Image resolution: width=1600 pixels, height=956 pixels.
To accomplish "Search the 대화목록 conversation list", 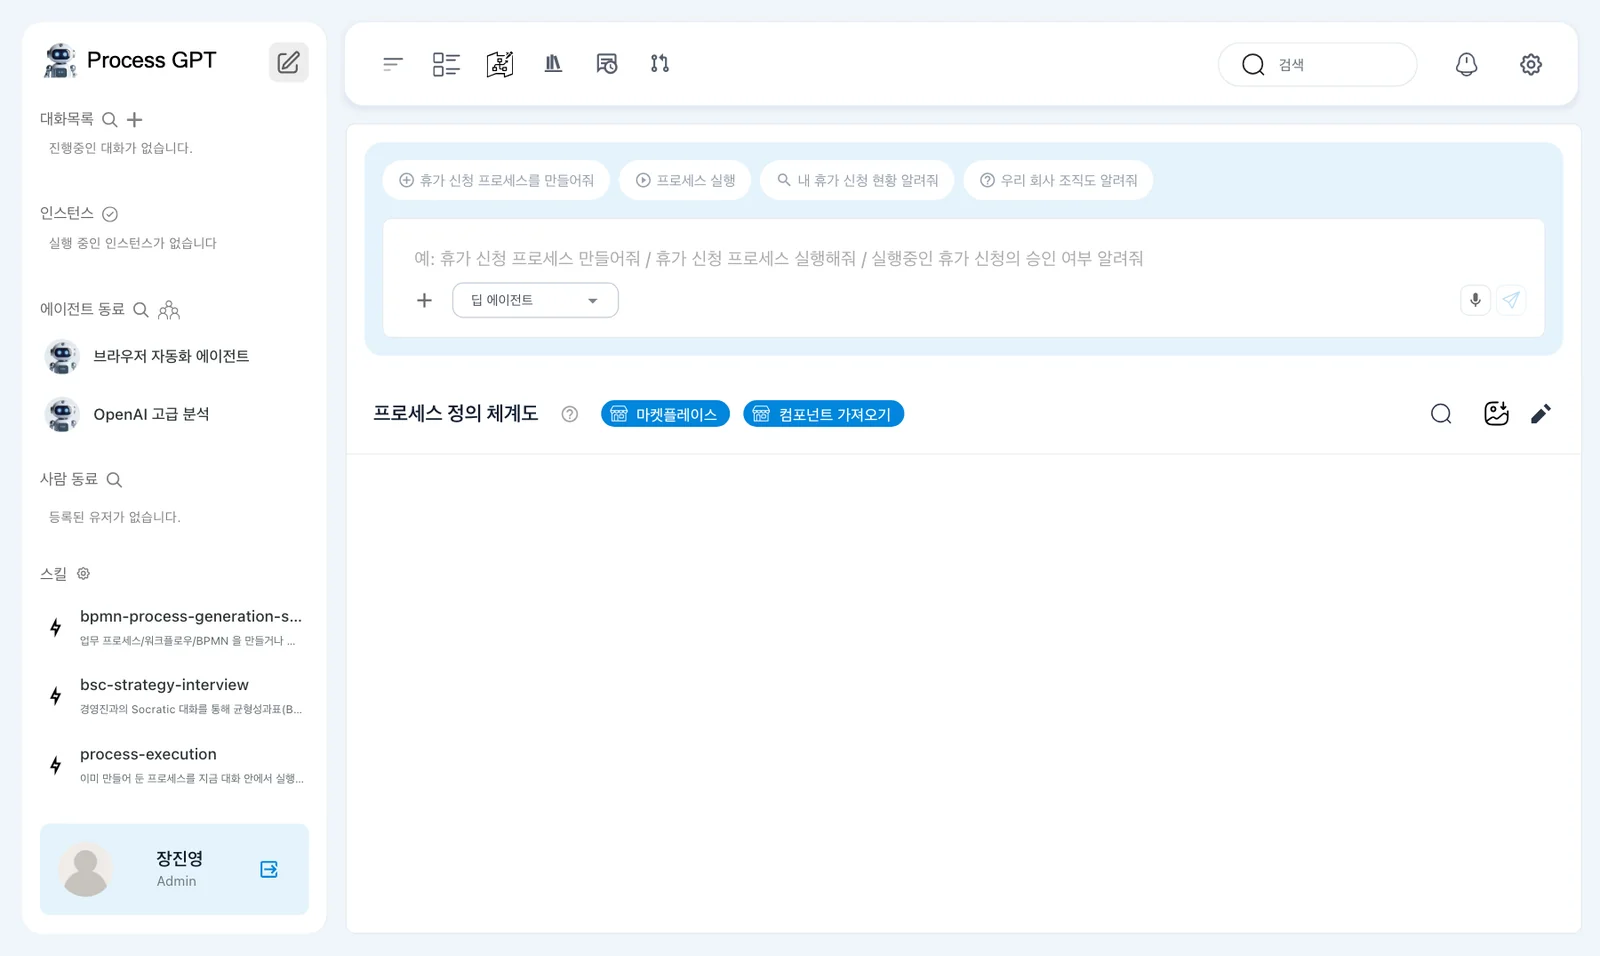I will (110, 120).
